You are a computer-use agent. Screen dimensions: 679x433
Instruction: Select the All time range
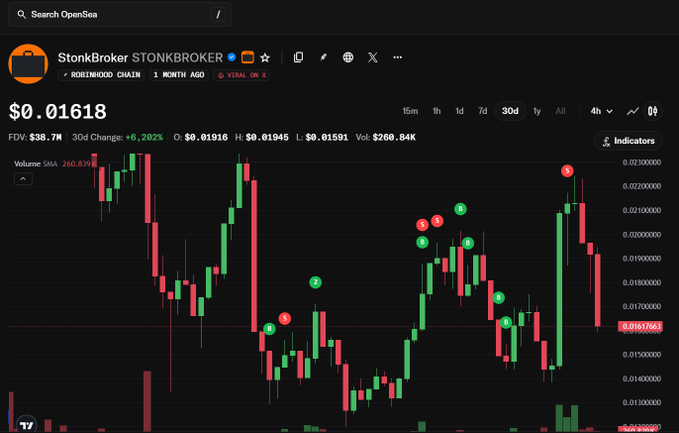tap(560, 111)
